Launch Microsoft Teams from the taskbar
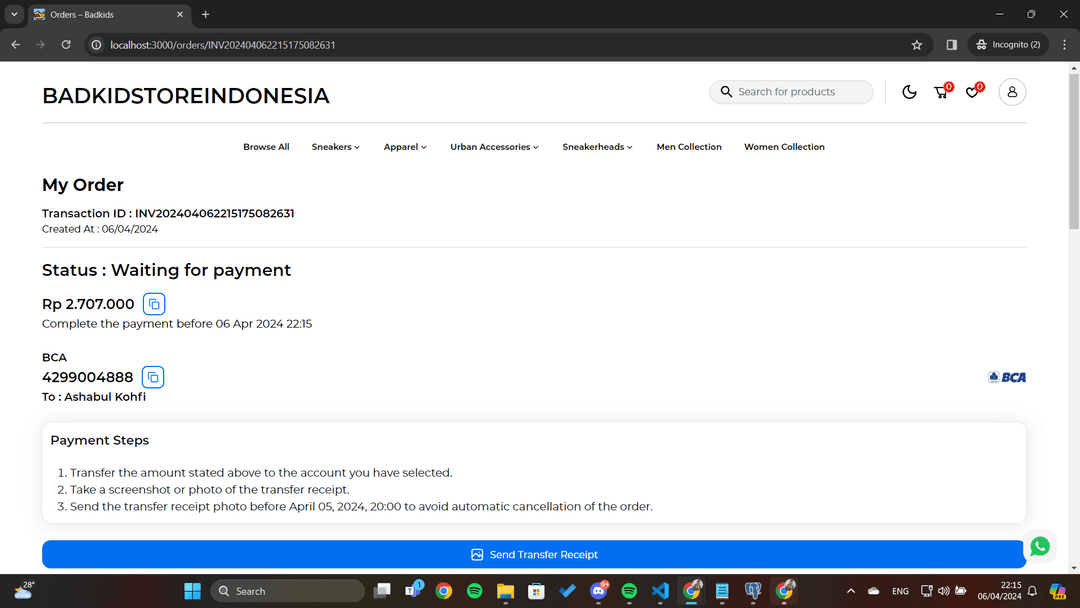This screenshot has height=608, width=1080. 413,591
